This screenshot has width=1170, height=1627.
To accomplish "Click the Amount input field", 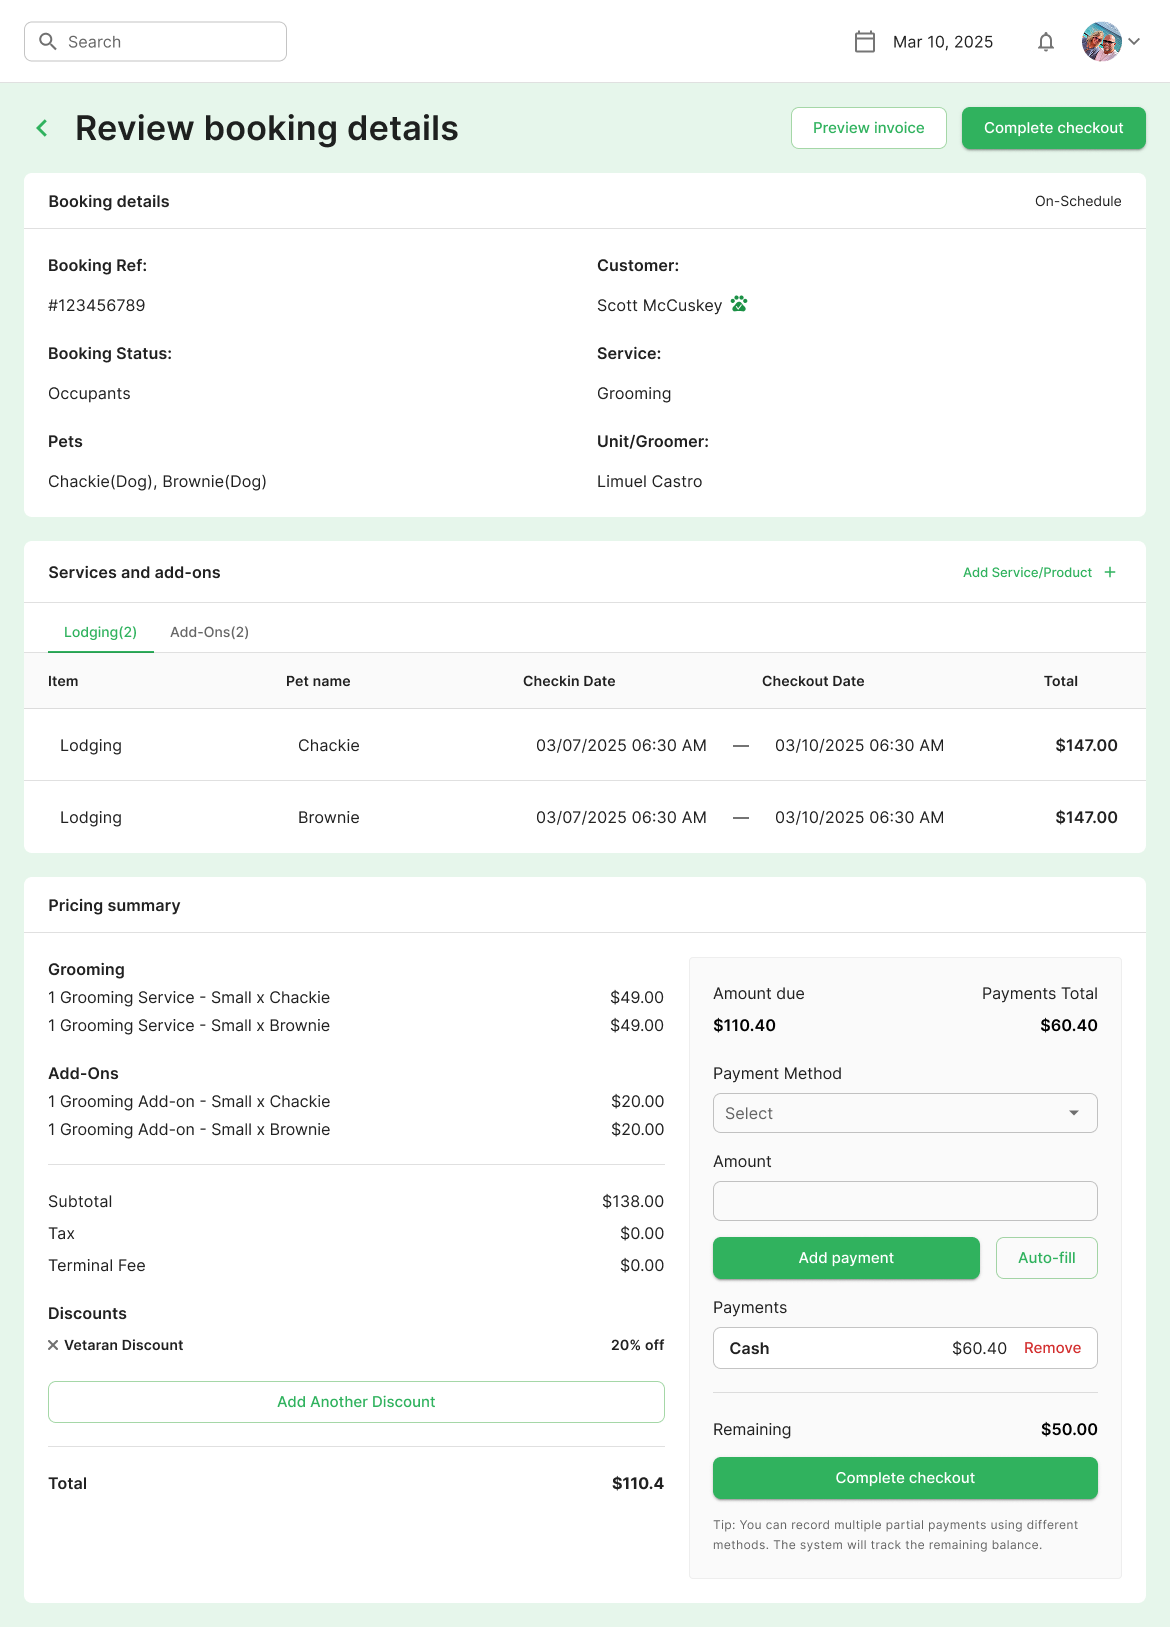I will pyautogui.click(x=905, y=1201).
